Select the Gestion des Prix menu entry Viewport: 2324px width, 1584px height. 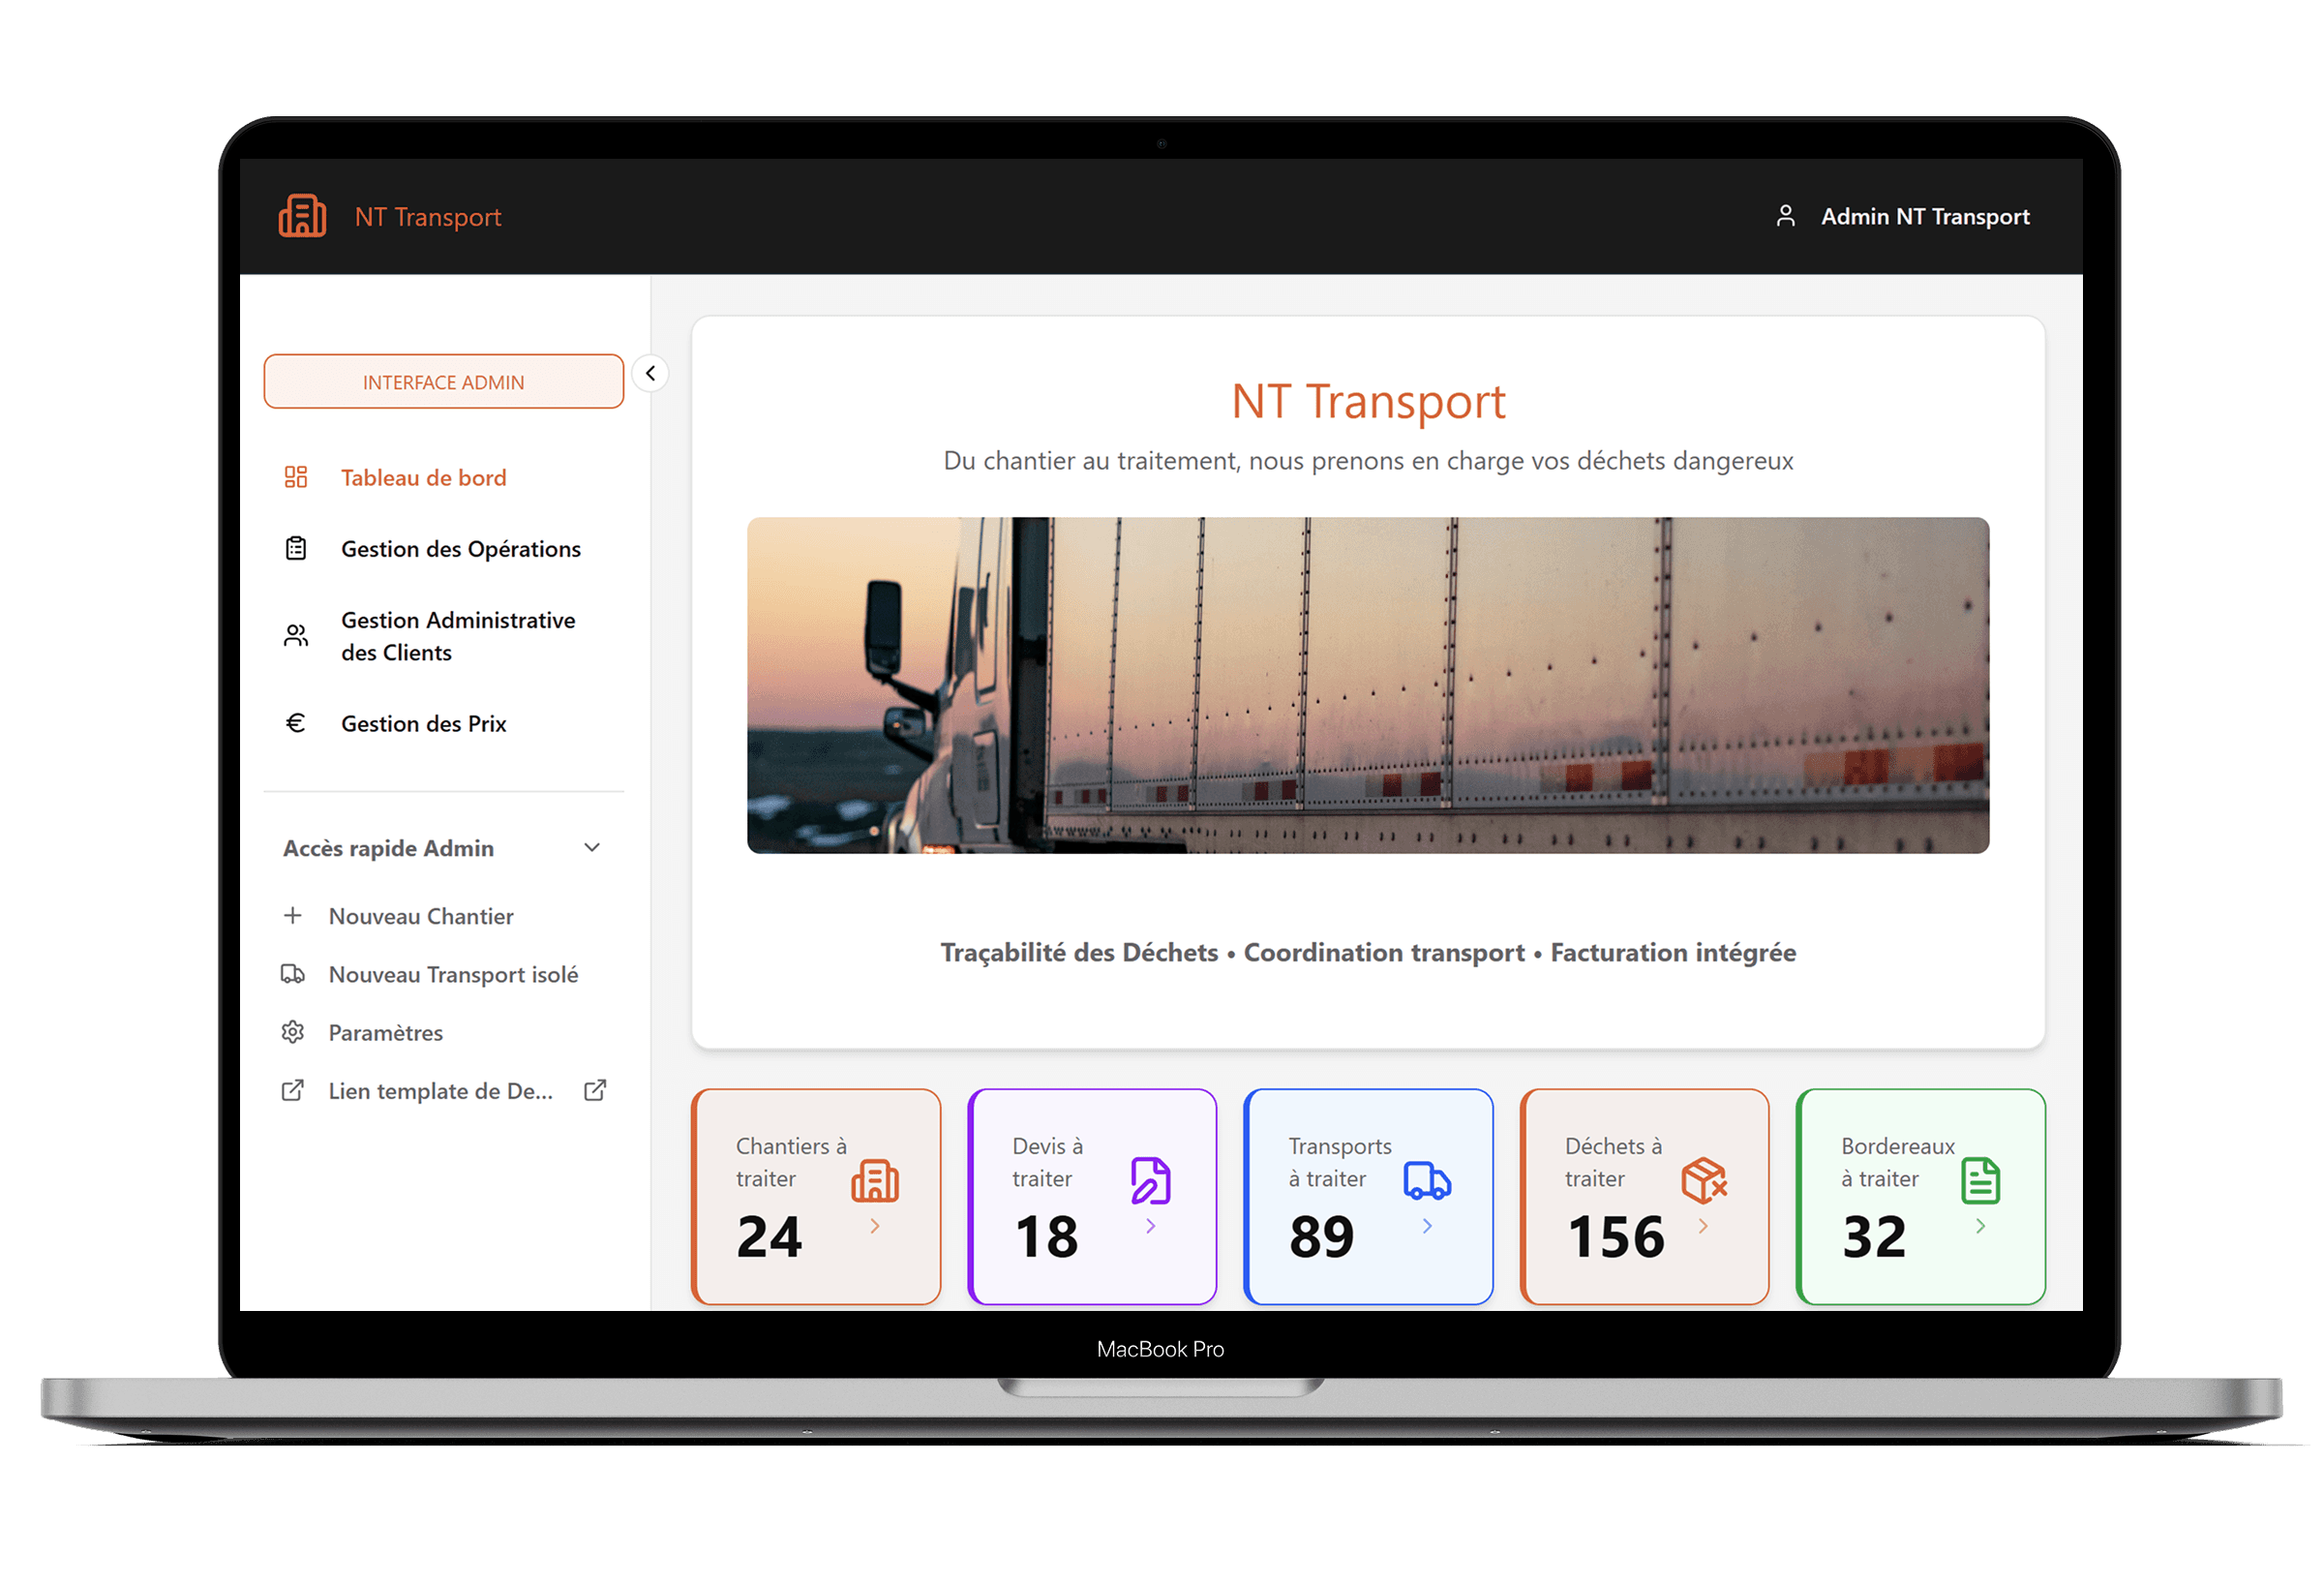click(424, 722)
